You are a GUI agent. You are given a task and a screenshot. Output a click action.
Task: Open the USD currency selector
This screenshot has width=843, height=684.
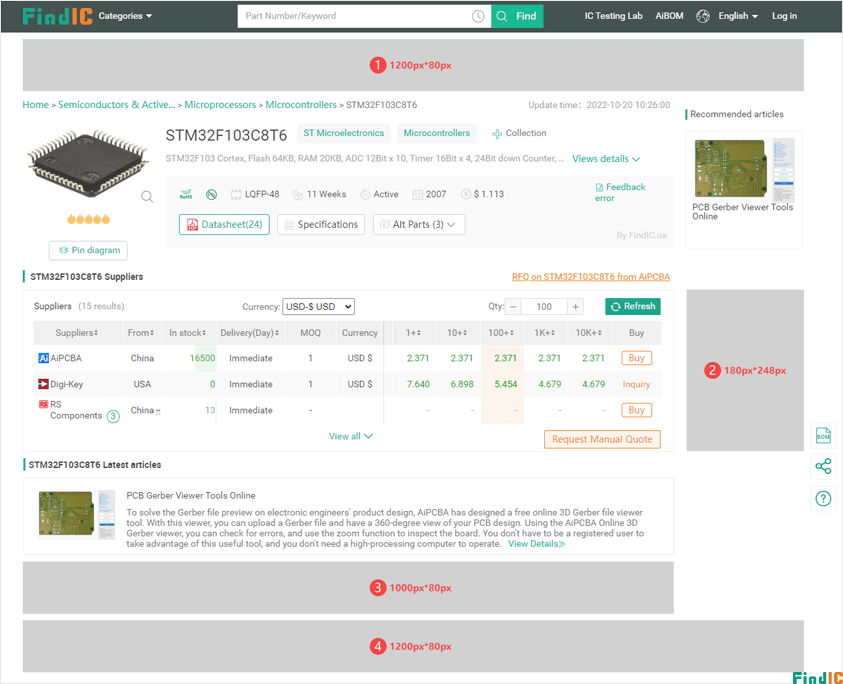[x=318, y=307]
